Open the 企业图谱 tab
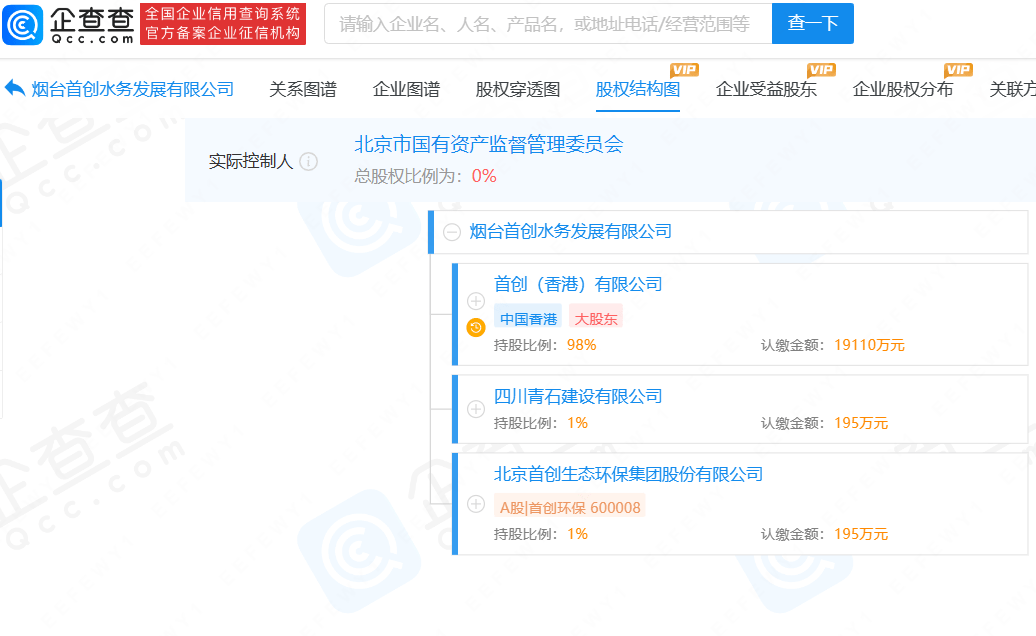This screenshot has width=1036, height=636. pyautogui.click(x=406, y=89)
